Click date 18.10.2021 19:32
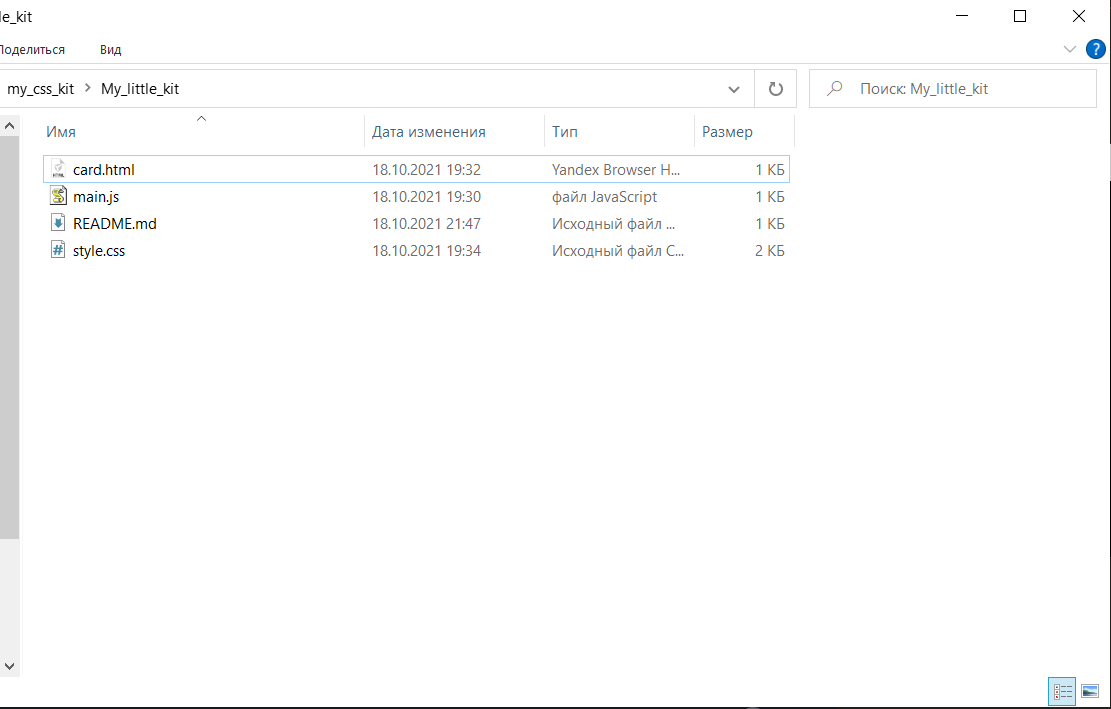 tap(427, 170)
